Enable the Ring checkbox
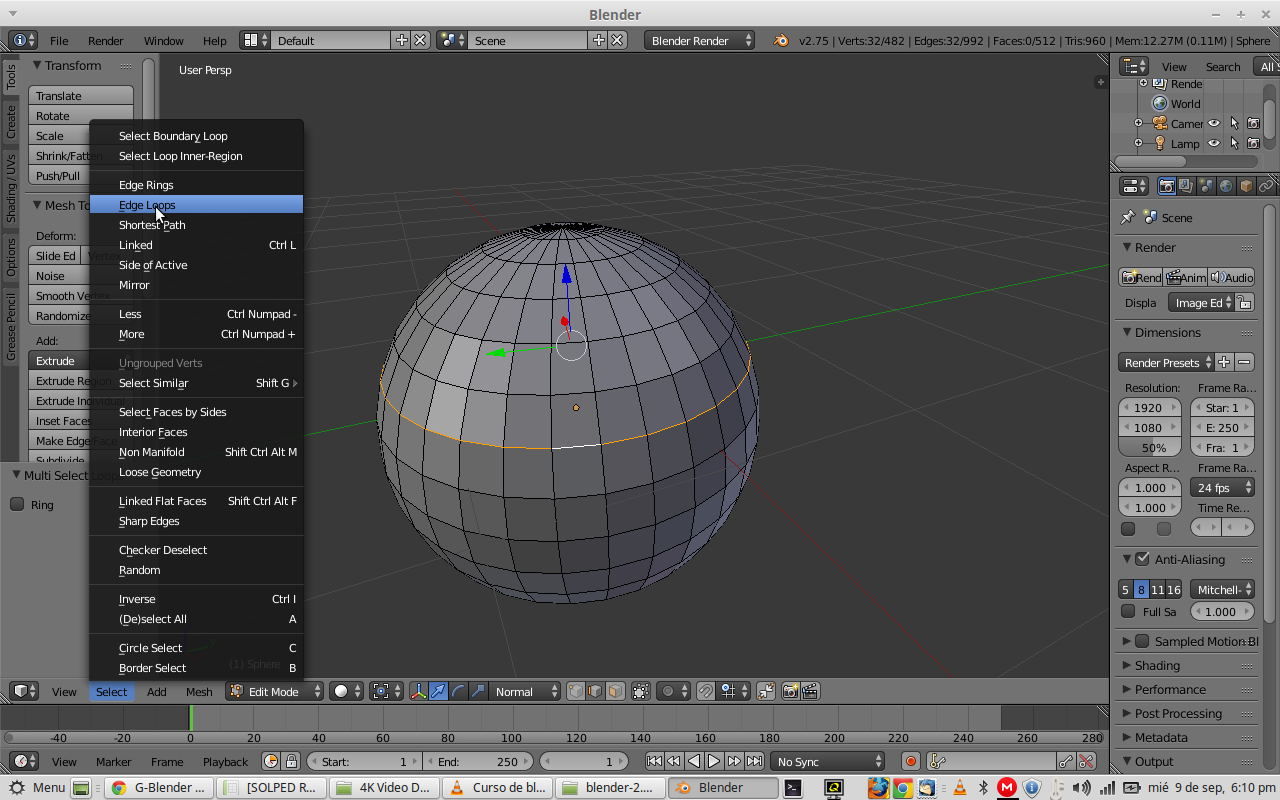 tap(17, 504)
